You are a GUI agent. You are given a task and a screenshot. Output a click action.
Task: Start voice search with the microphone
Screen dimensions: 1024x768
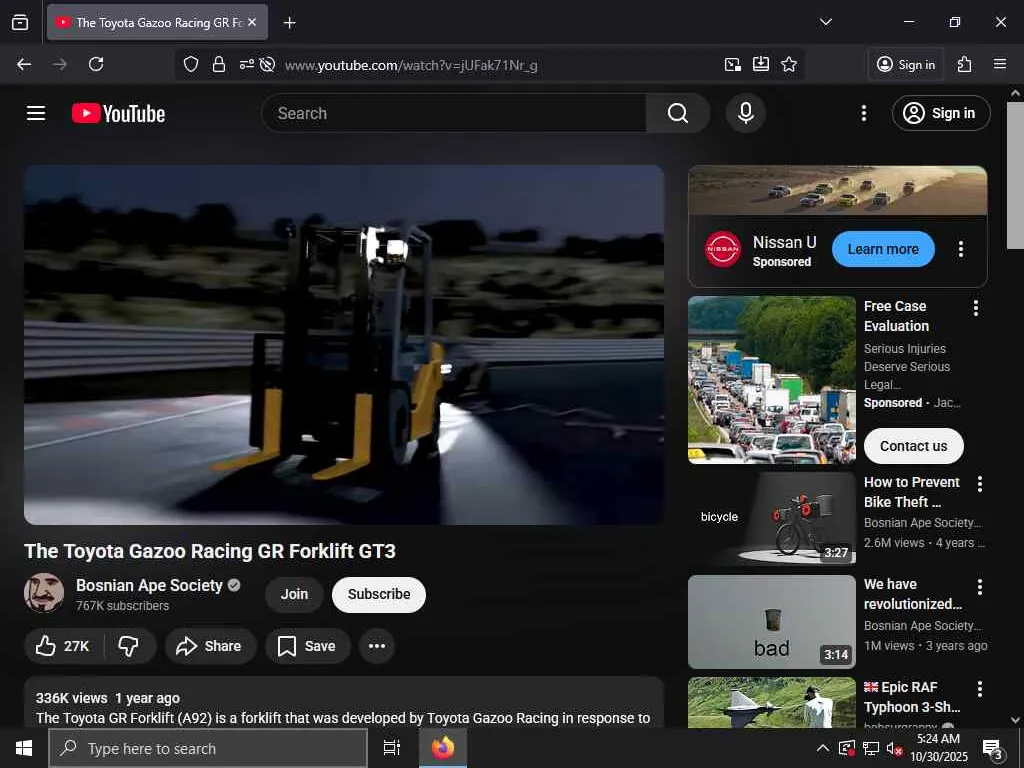[x=745, y=113]
